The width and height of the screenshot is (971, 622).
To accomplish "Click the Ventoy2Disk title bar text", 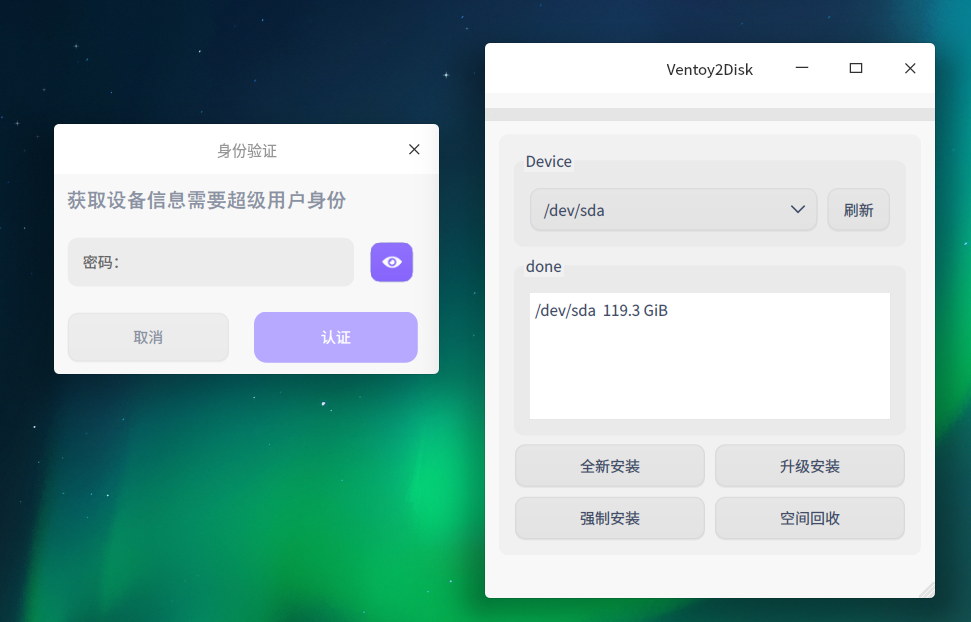I will (x=710, y=69).
